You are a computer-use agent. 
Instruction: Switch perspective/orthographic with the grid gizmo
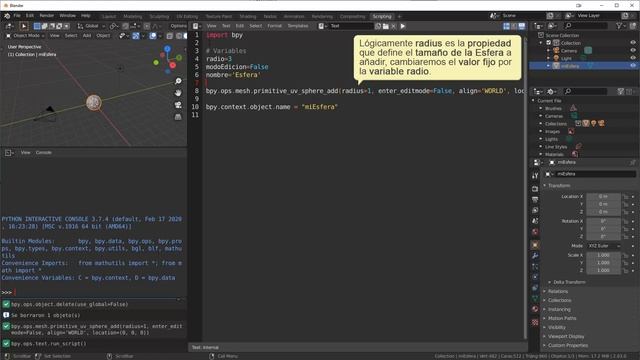pos(178,117)
